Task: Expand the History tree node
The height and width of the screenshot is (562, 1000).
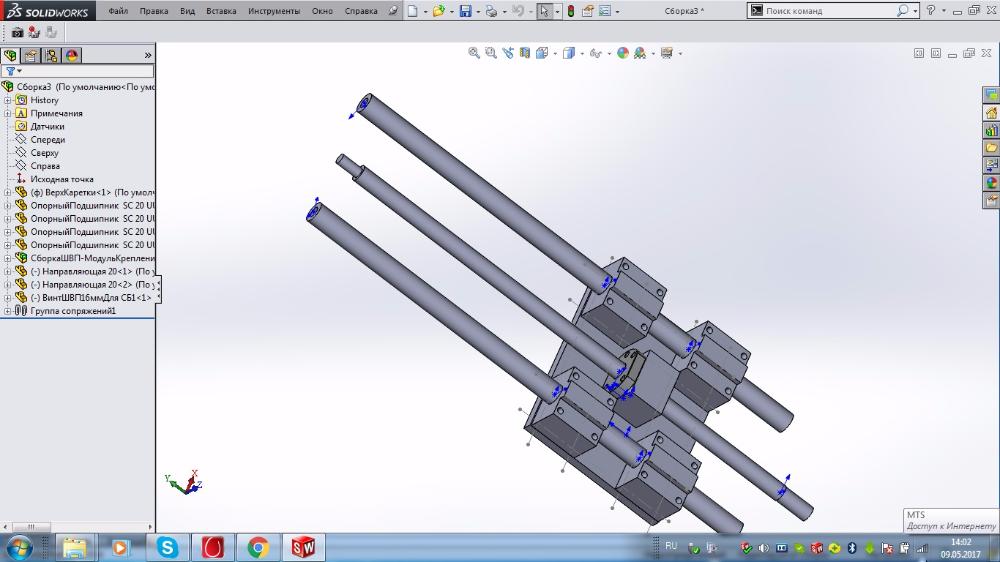Action: point(7,100)
